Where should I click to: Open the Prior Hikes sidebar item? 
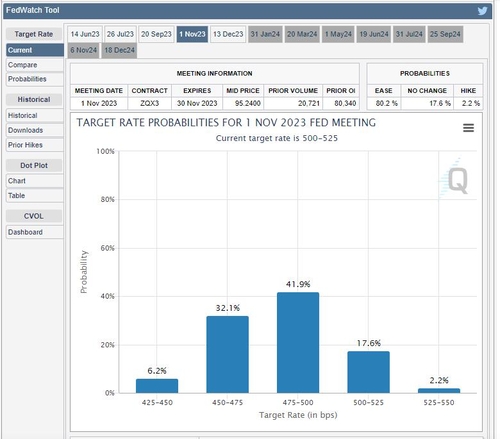35,145
